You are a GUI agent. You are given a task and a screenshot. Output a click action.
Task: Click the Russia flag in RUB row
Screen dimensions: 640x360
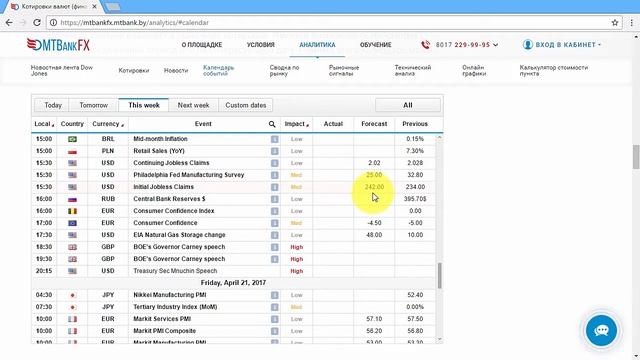click(72, 199)
